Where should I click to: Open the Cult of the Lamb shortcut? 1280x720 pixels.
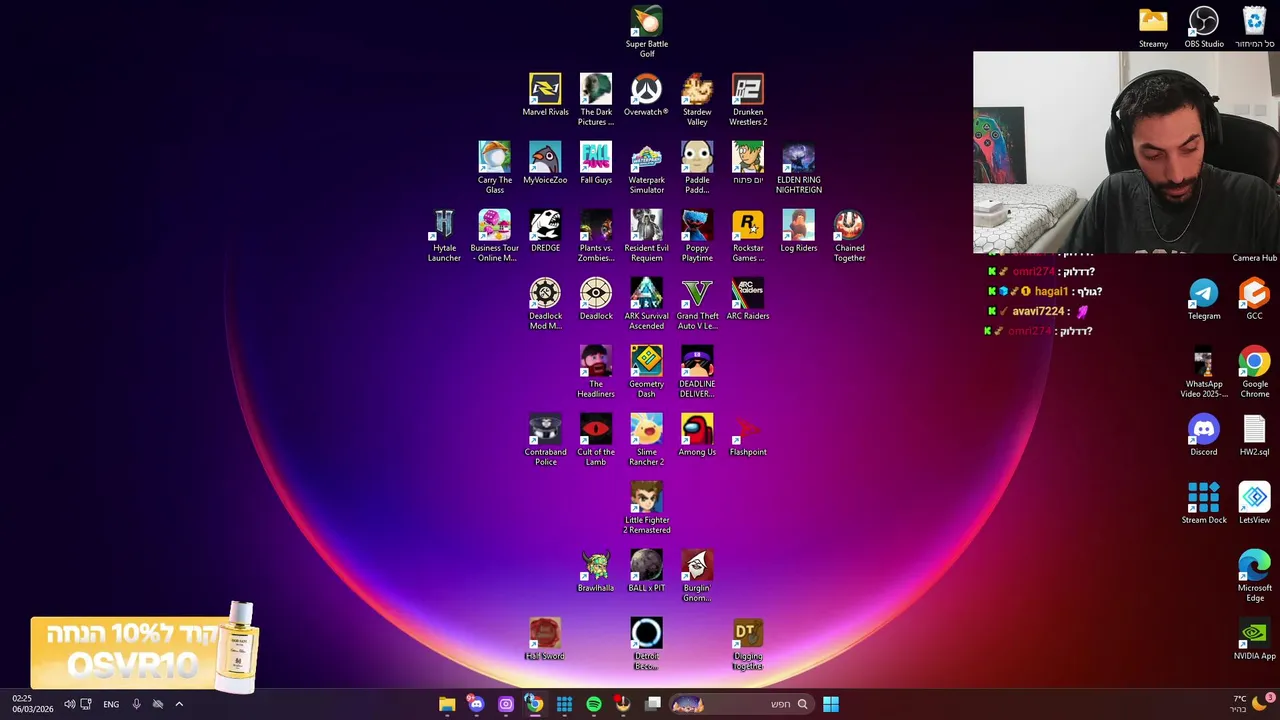click(596, 440)
